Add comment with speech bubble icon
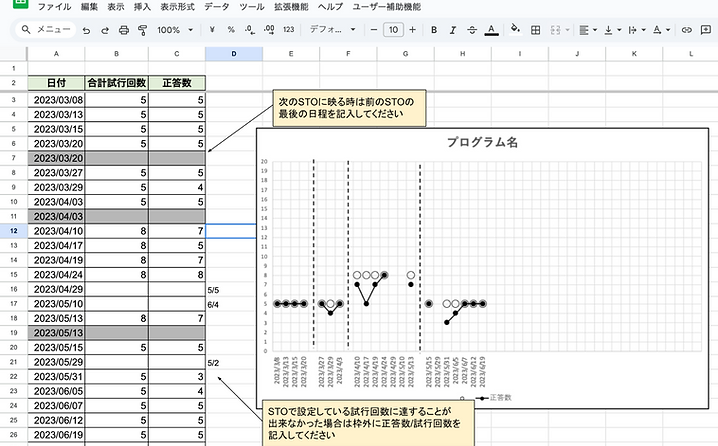Image resolution: width=718 pixels, height=446 pixels. pos(705,30)
